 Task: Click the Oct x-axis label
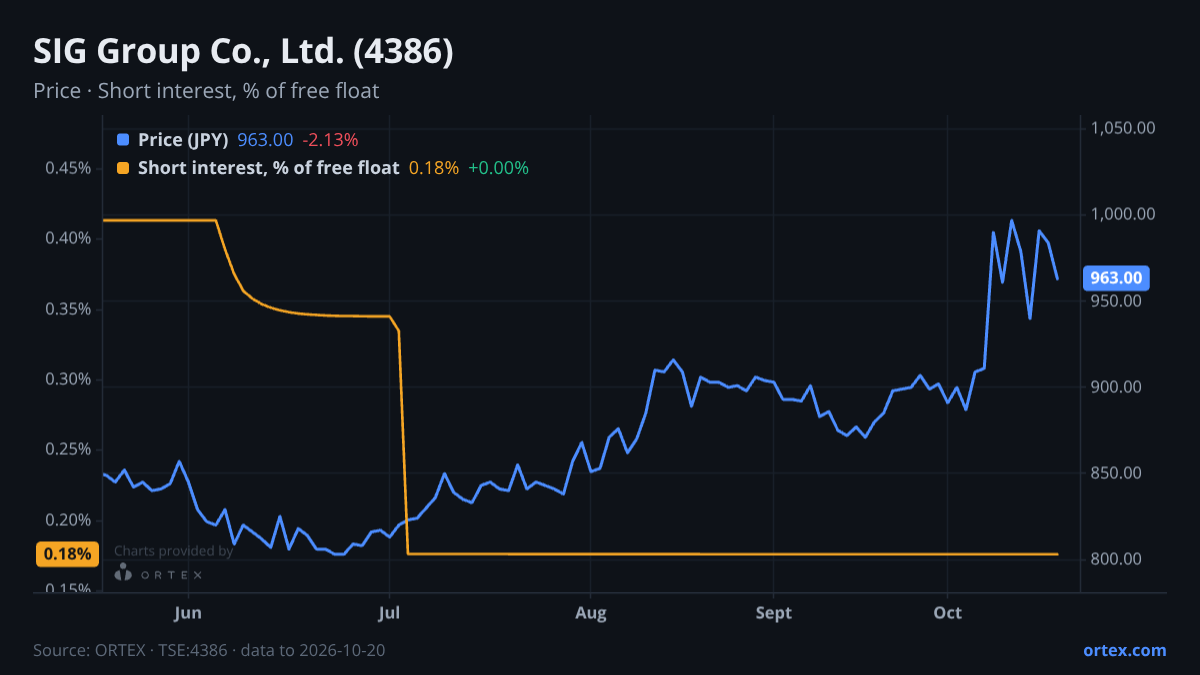(947, 612)
